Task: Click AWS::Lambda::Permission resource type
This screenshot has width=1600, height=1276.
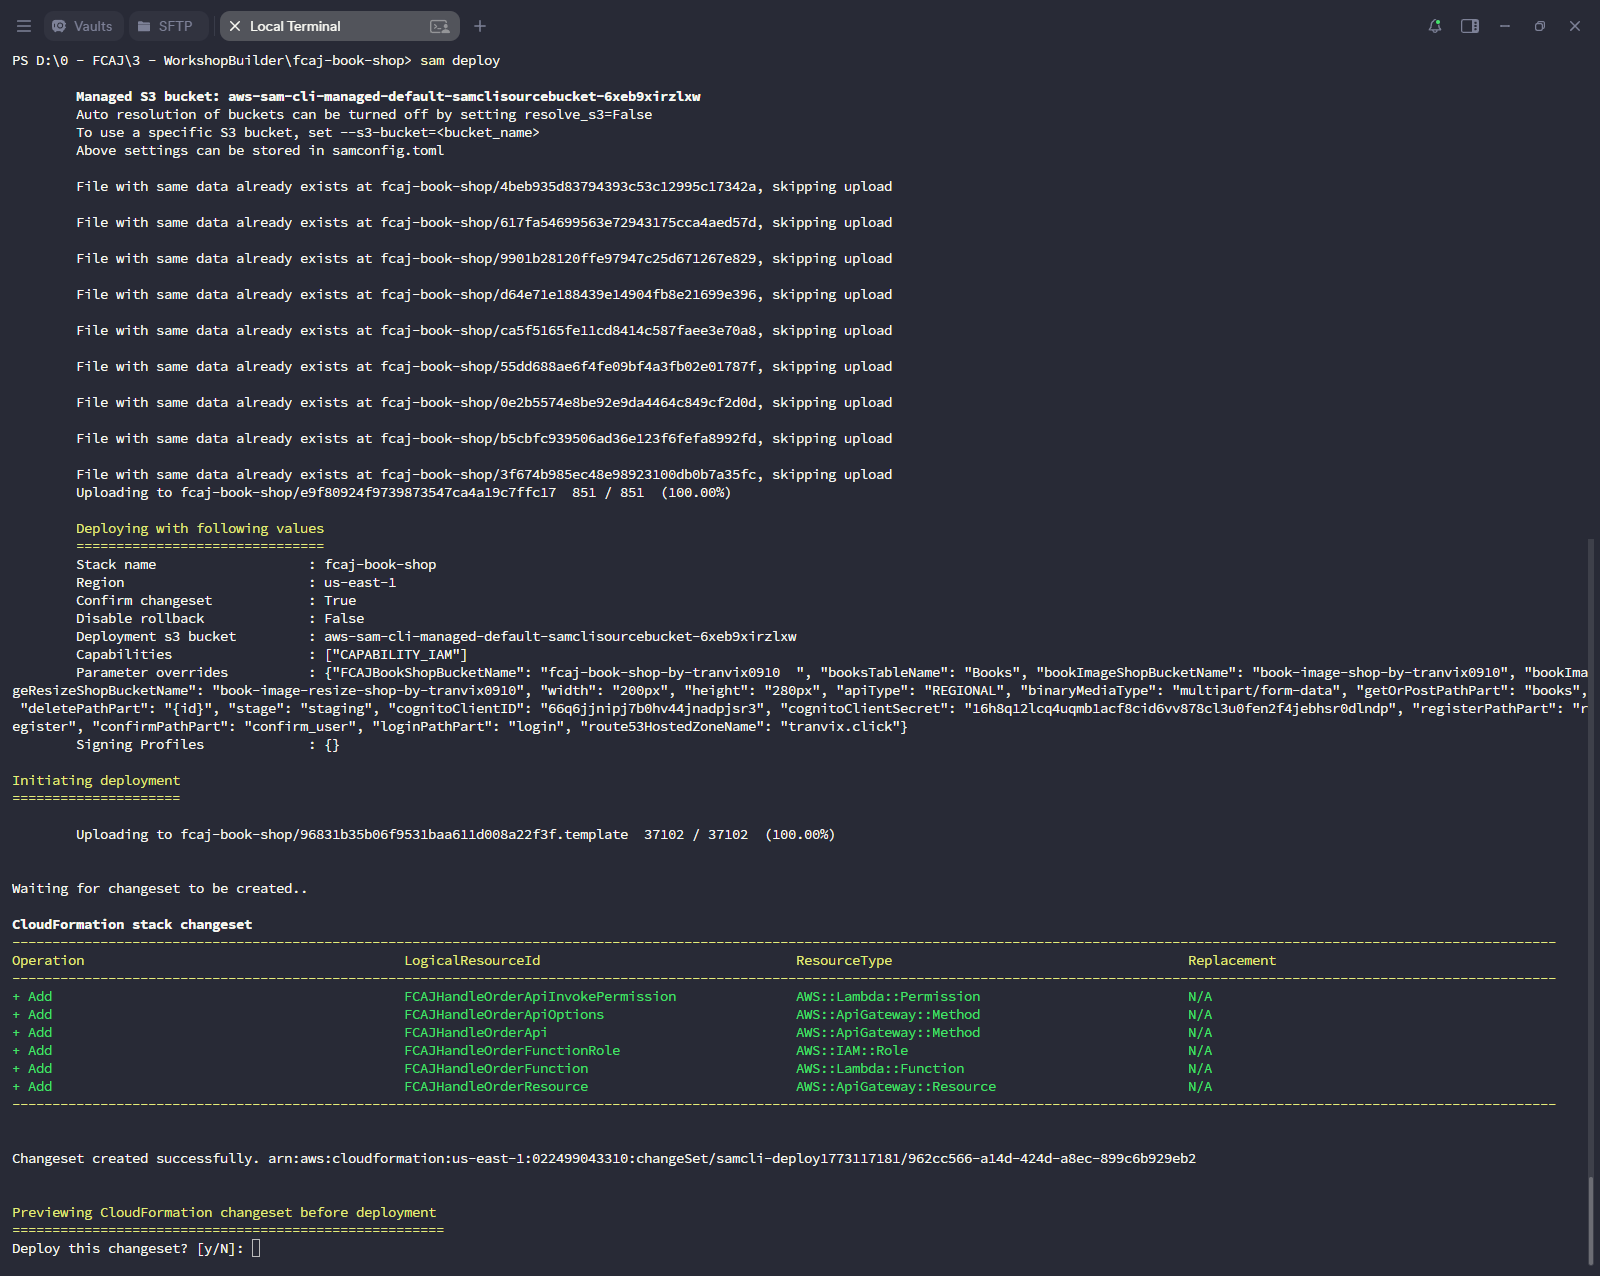Action: click(x=888, y=996)
